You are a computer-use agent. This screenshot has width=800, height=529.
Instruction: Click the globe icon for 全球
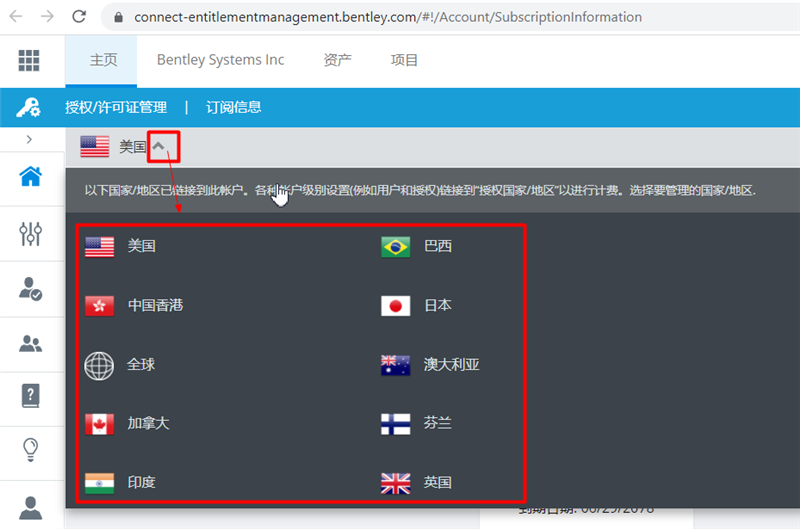(x=99, y=366)
